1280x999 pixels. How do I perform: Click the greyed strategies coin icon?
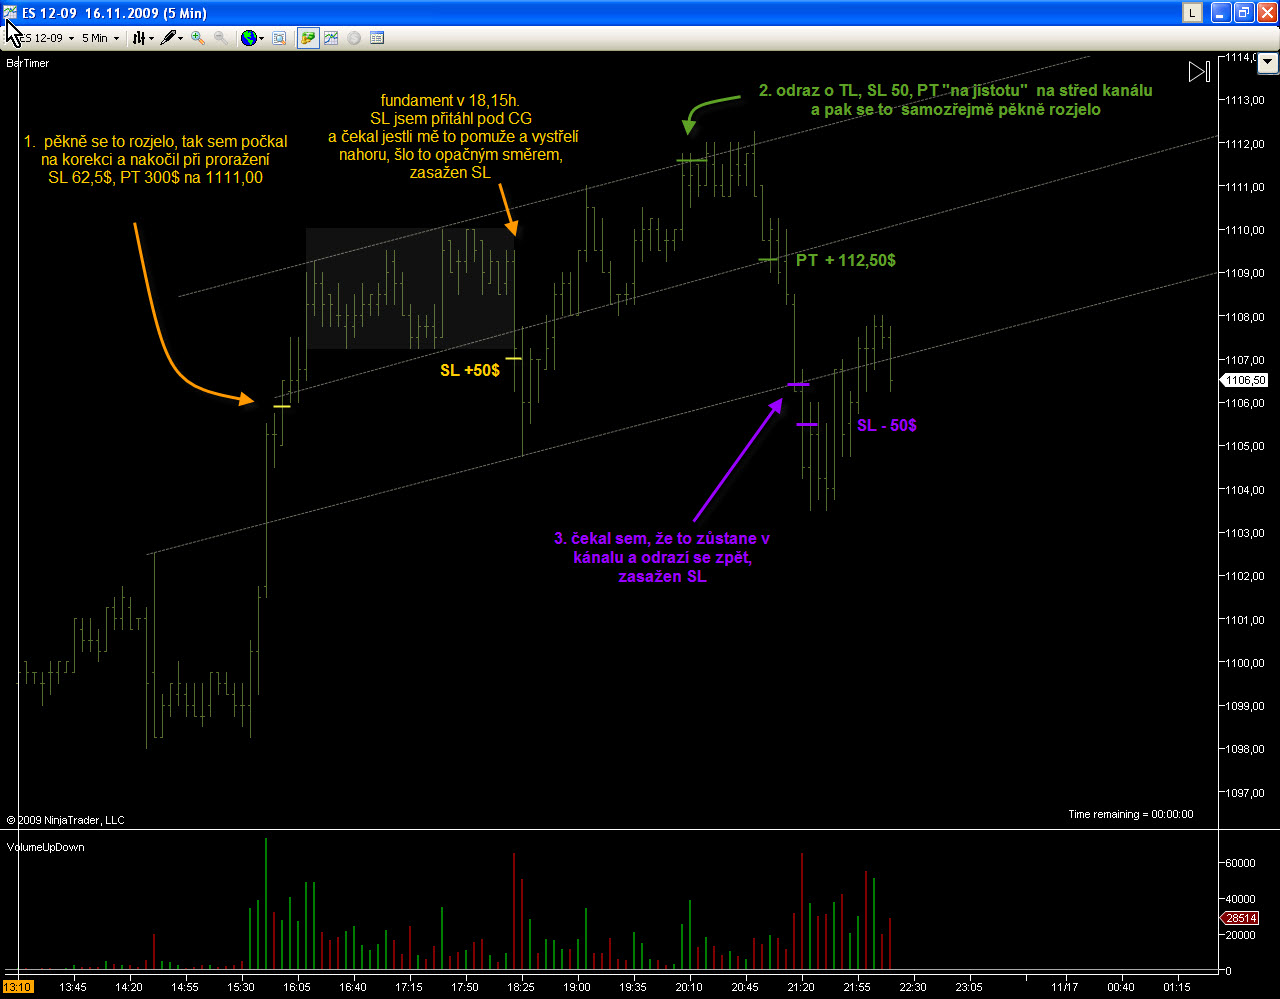pos(353,38)
